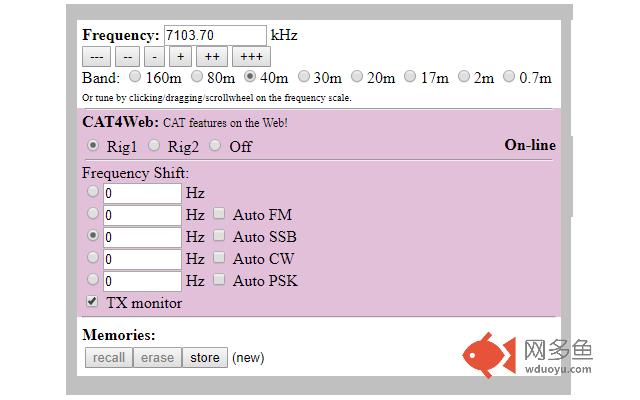Click the Auto CW row Hz input field
This screenshot has height=400, width=640.
pyautogui.click(x=142, y=260)
